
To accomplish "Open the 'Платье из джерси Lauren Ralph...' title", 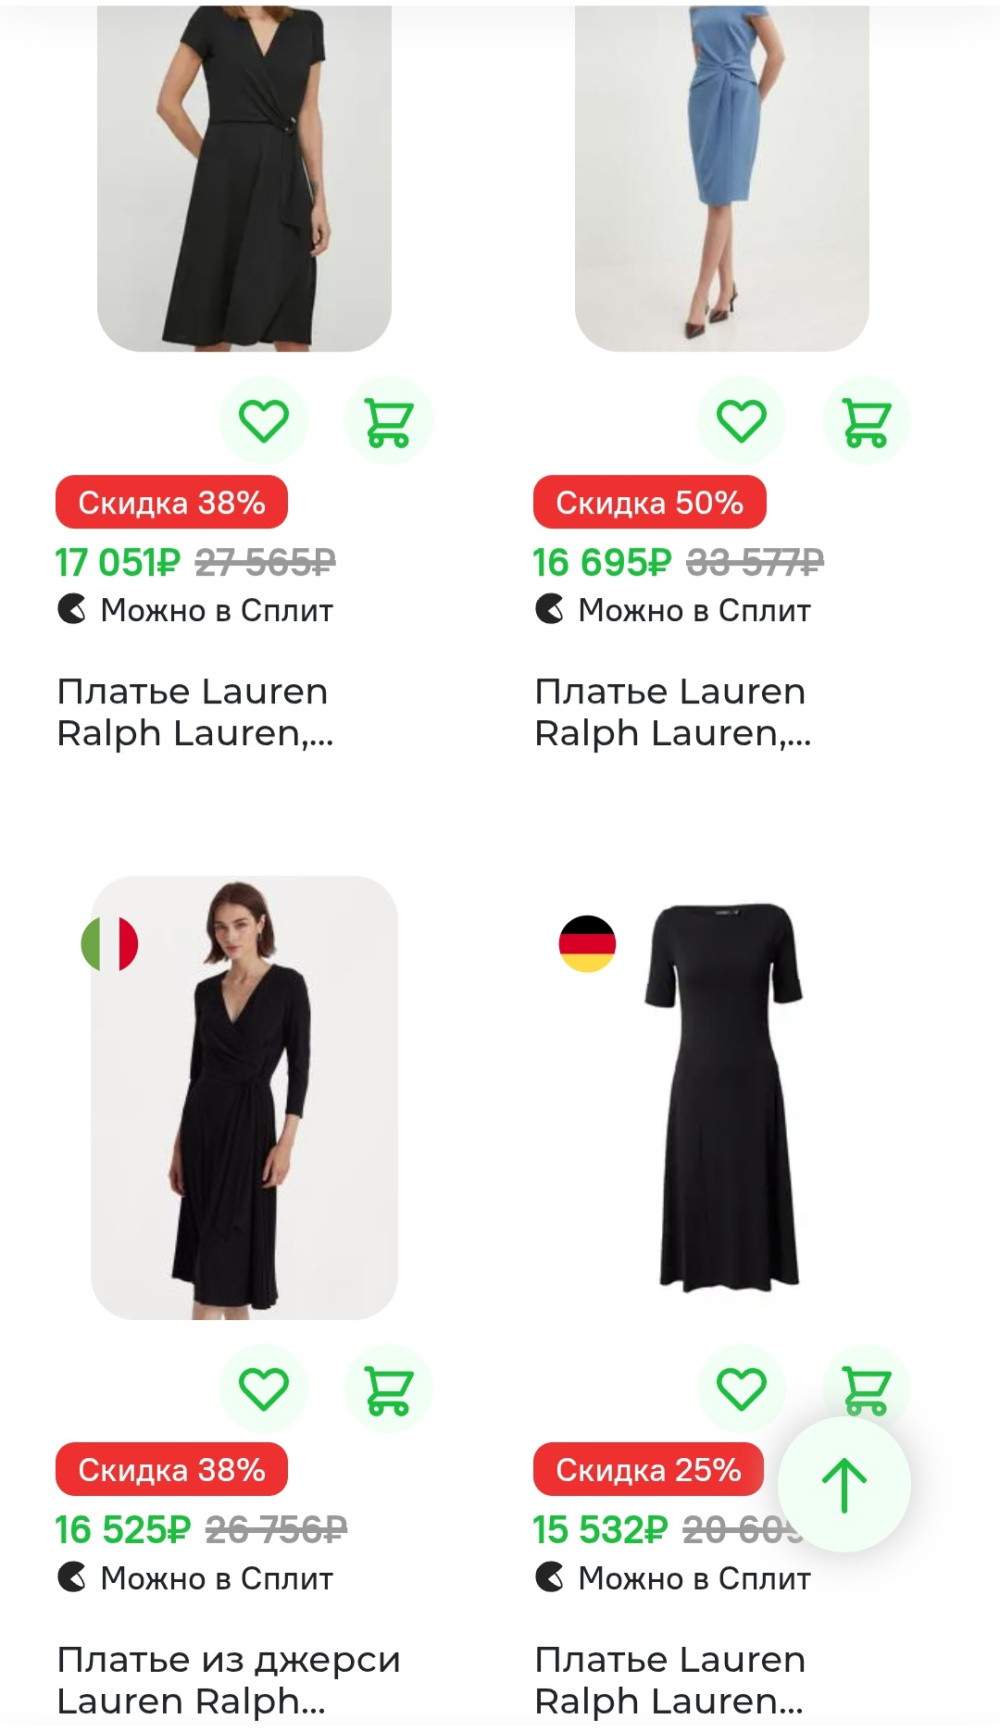I will [229, 1680].
